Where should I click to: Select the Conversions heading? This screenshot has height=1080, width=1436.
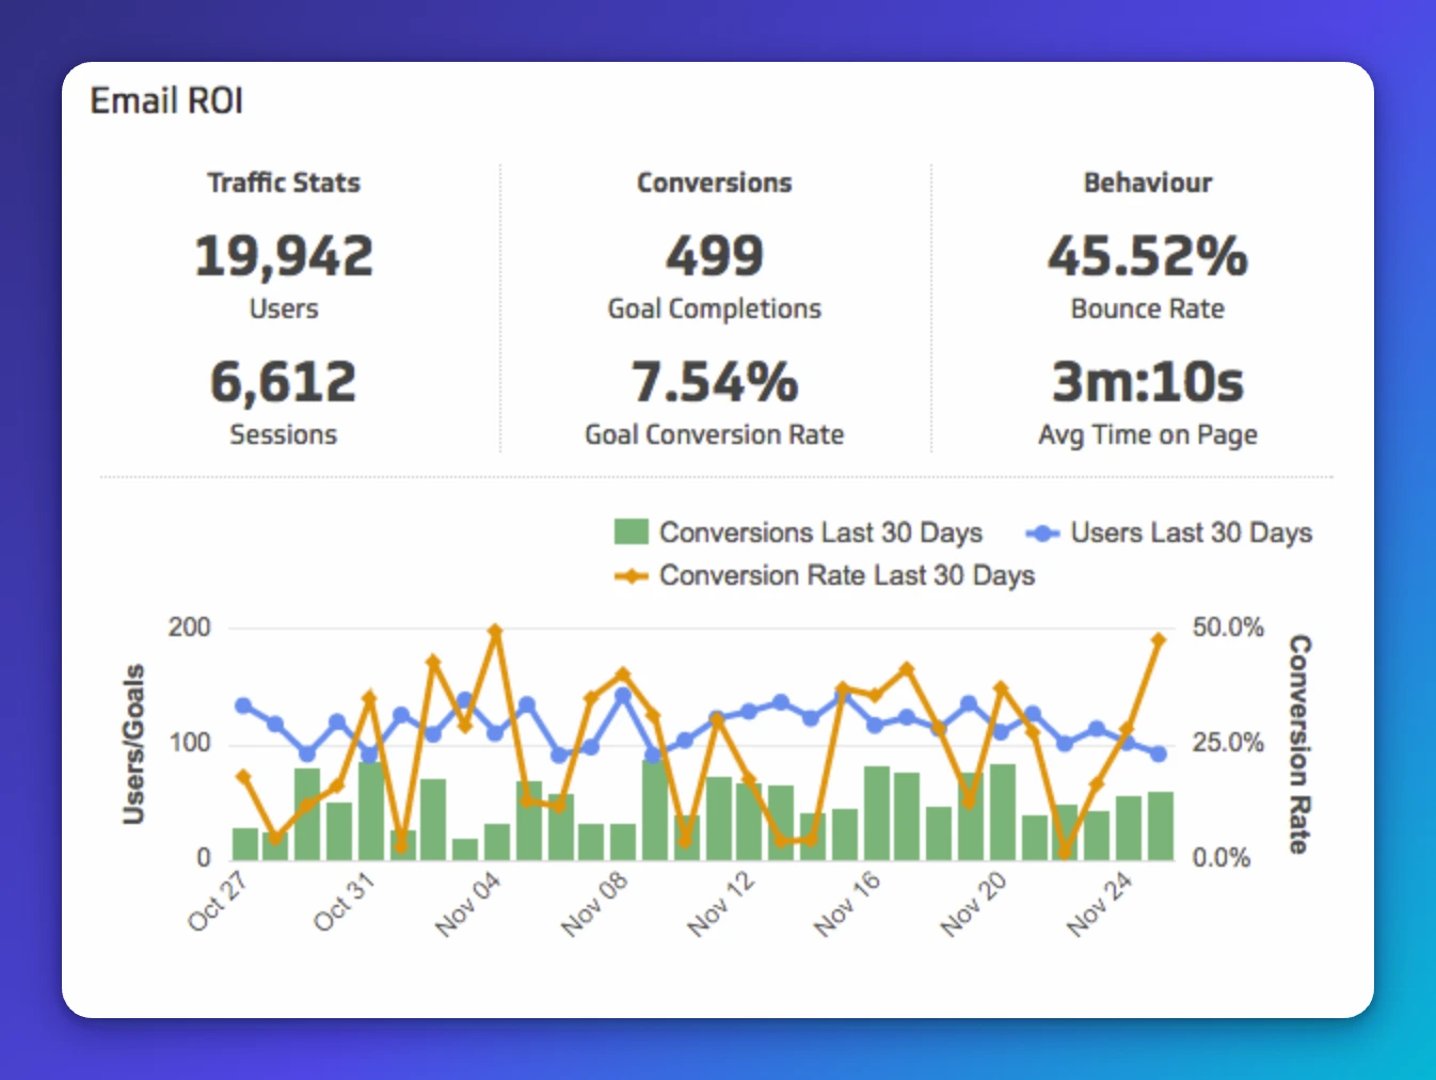[715, 183]
